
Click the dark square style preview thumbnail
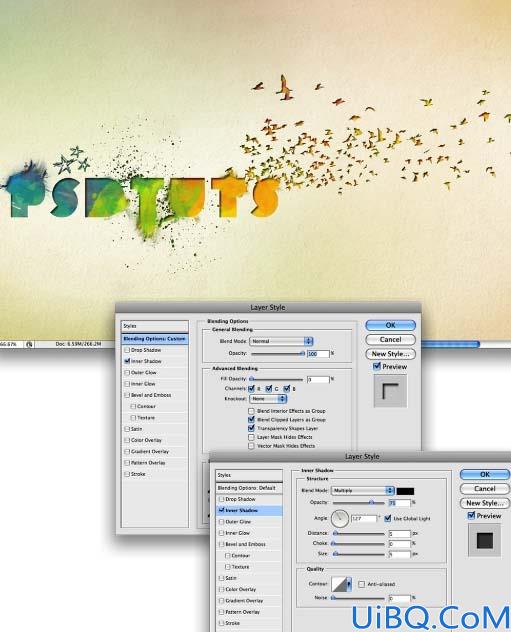tap(484, 540)
